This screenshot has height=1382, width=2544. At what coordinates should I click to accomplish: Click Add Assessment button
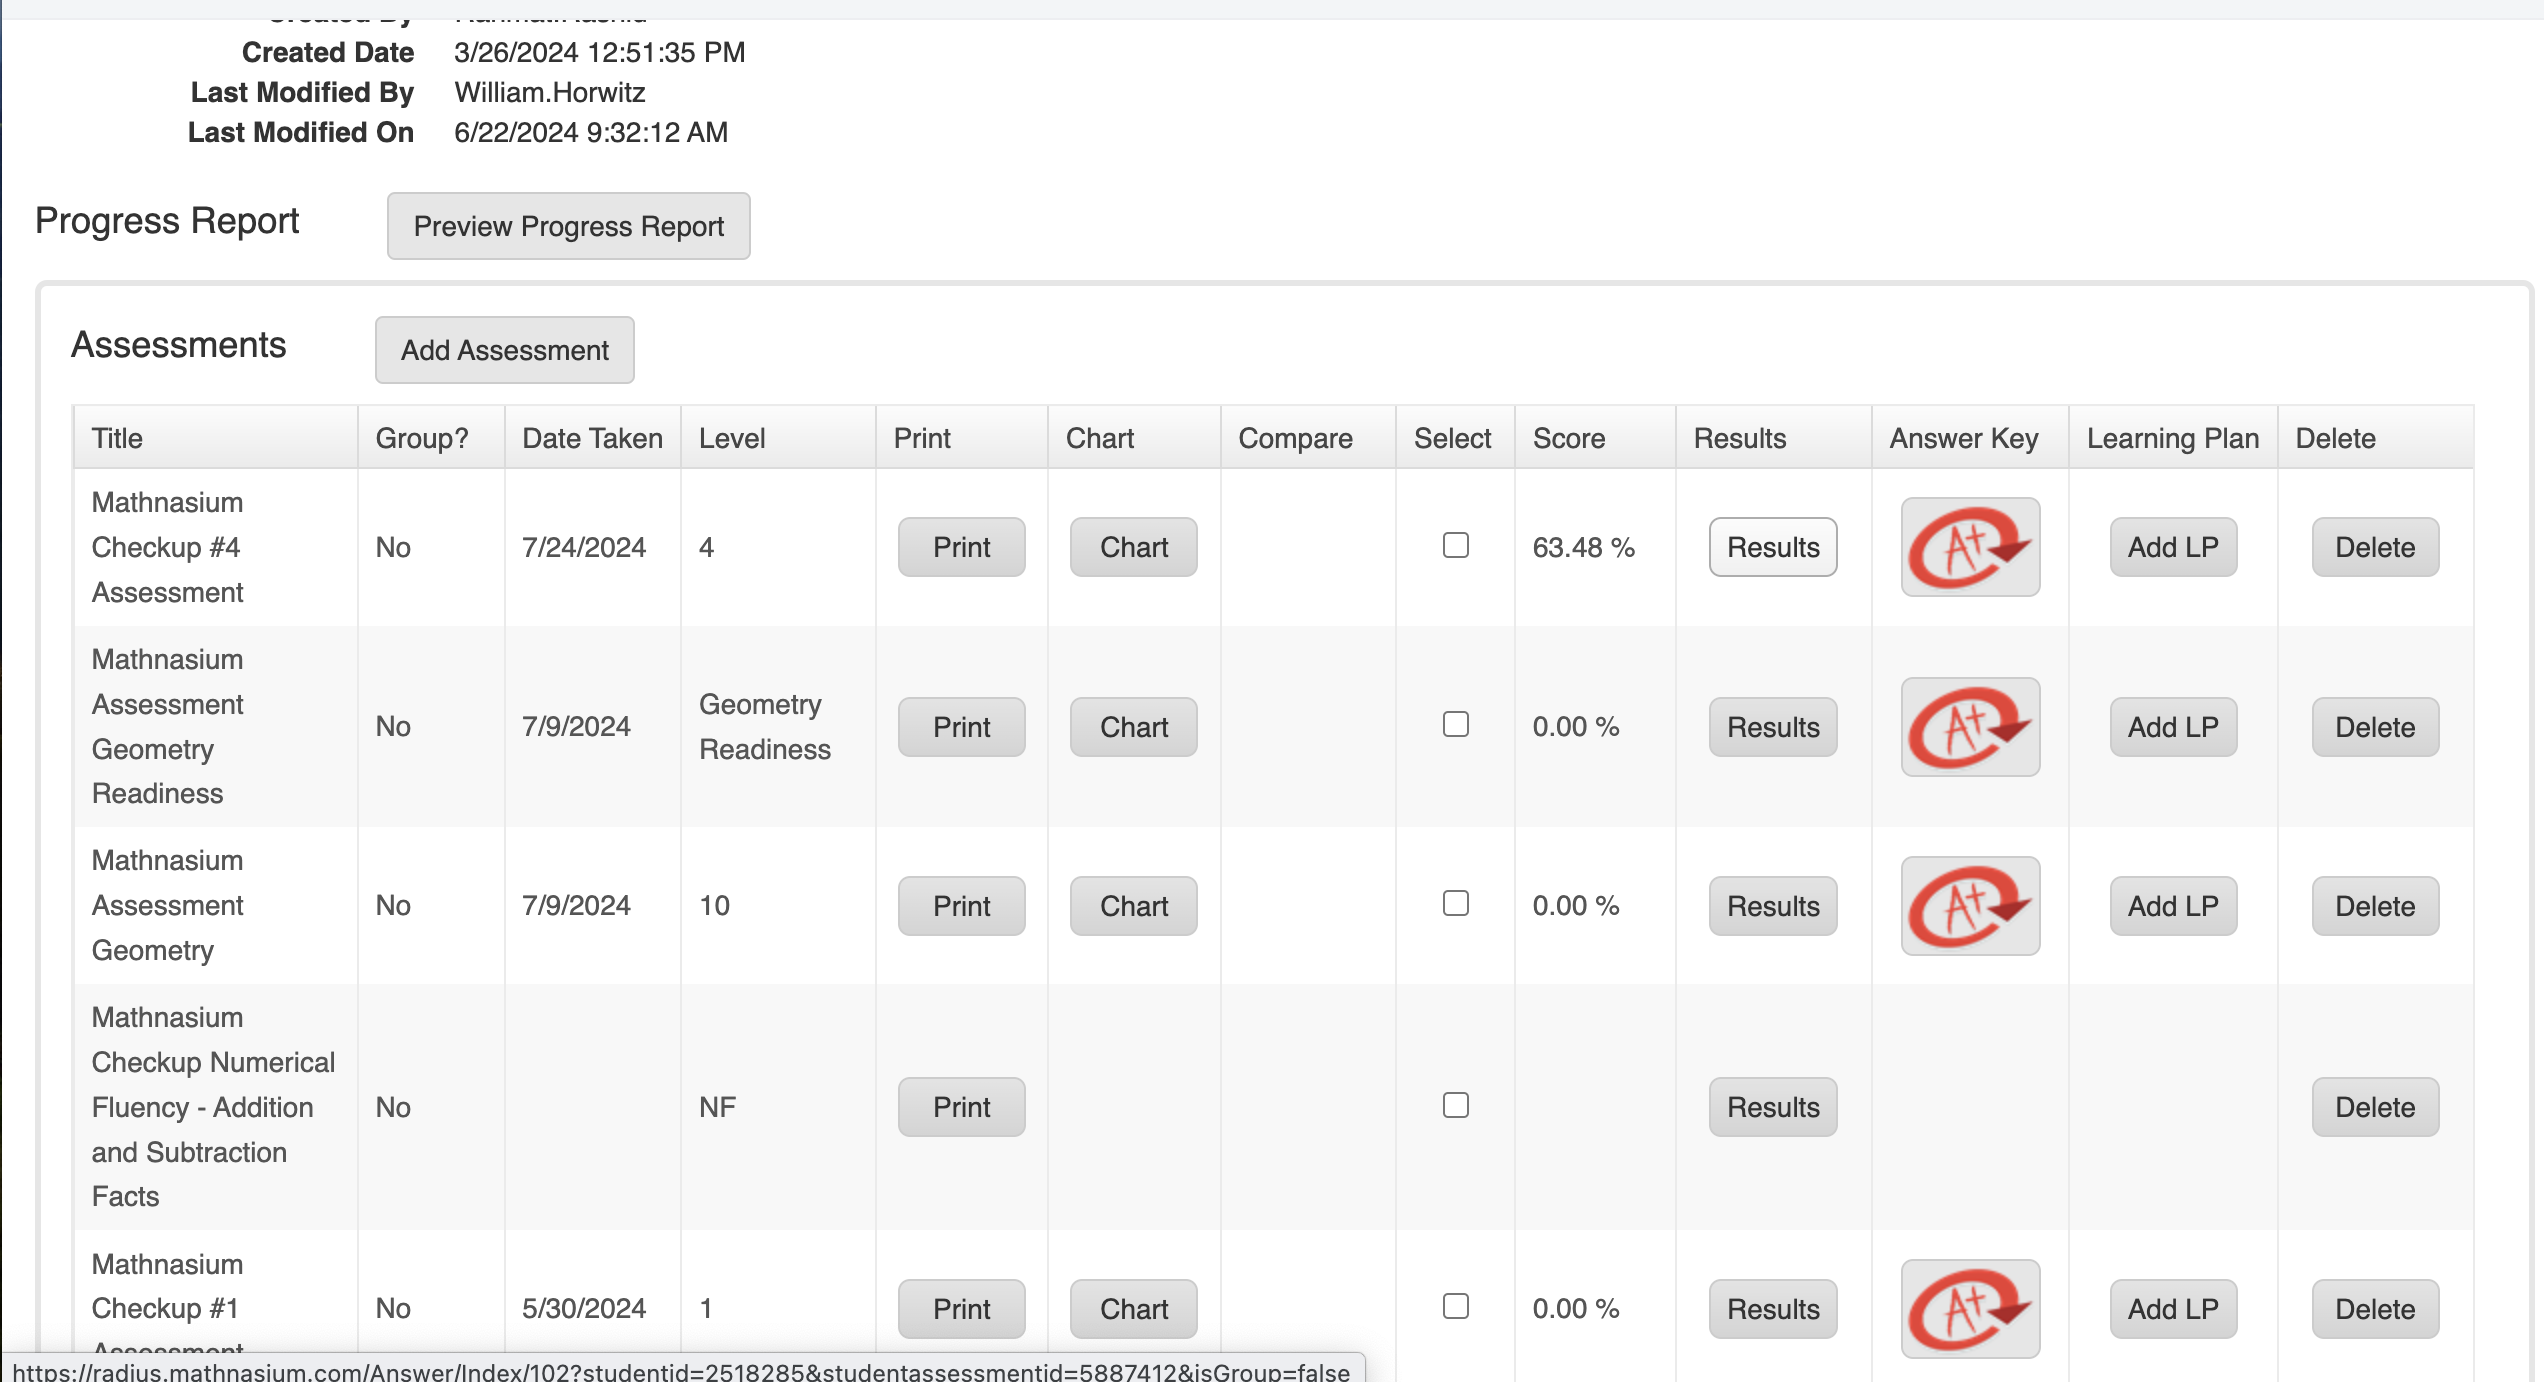click(x=504, y=350)
